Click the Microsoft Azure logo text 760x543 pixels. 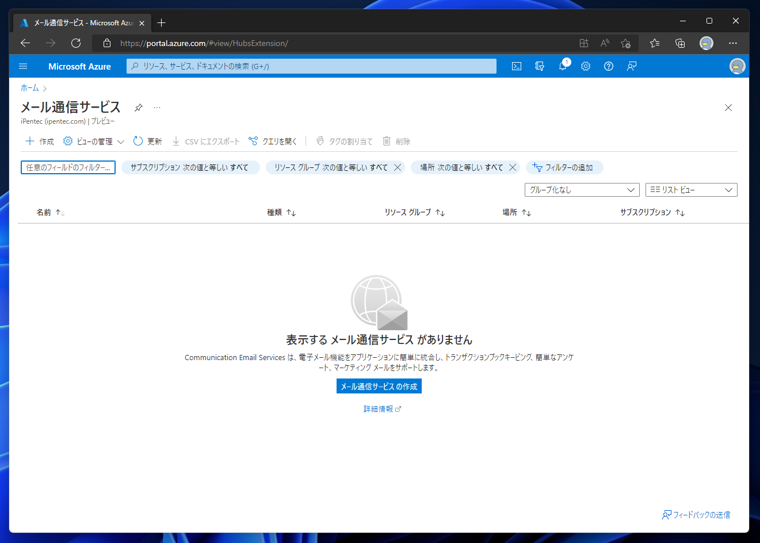pos(79,66)
